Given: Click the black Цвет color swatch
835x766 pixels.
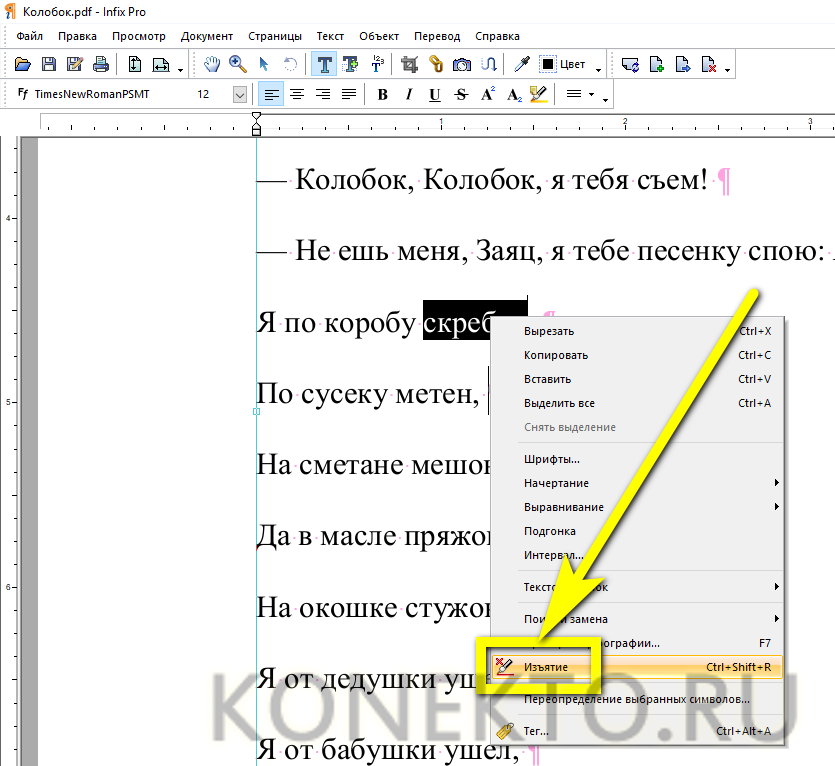Looking at the screenshot, I should [548, 64].
